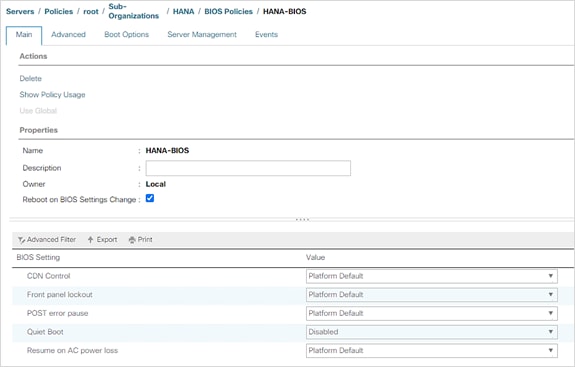Open the Boot Options tab
Screen dimensions: 575x367
click(127, 34)
